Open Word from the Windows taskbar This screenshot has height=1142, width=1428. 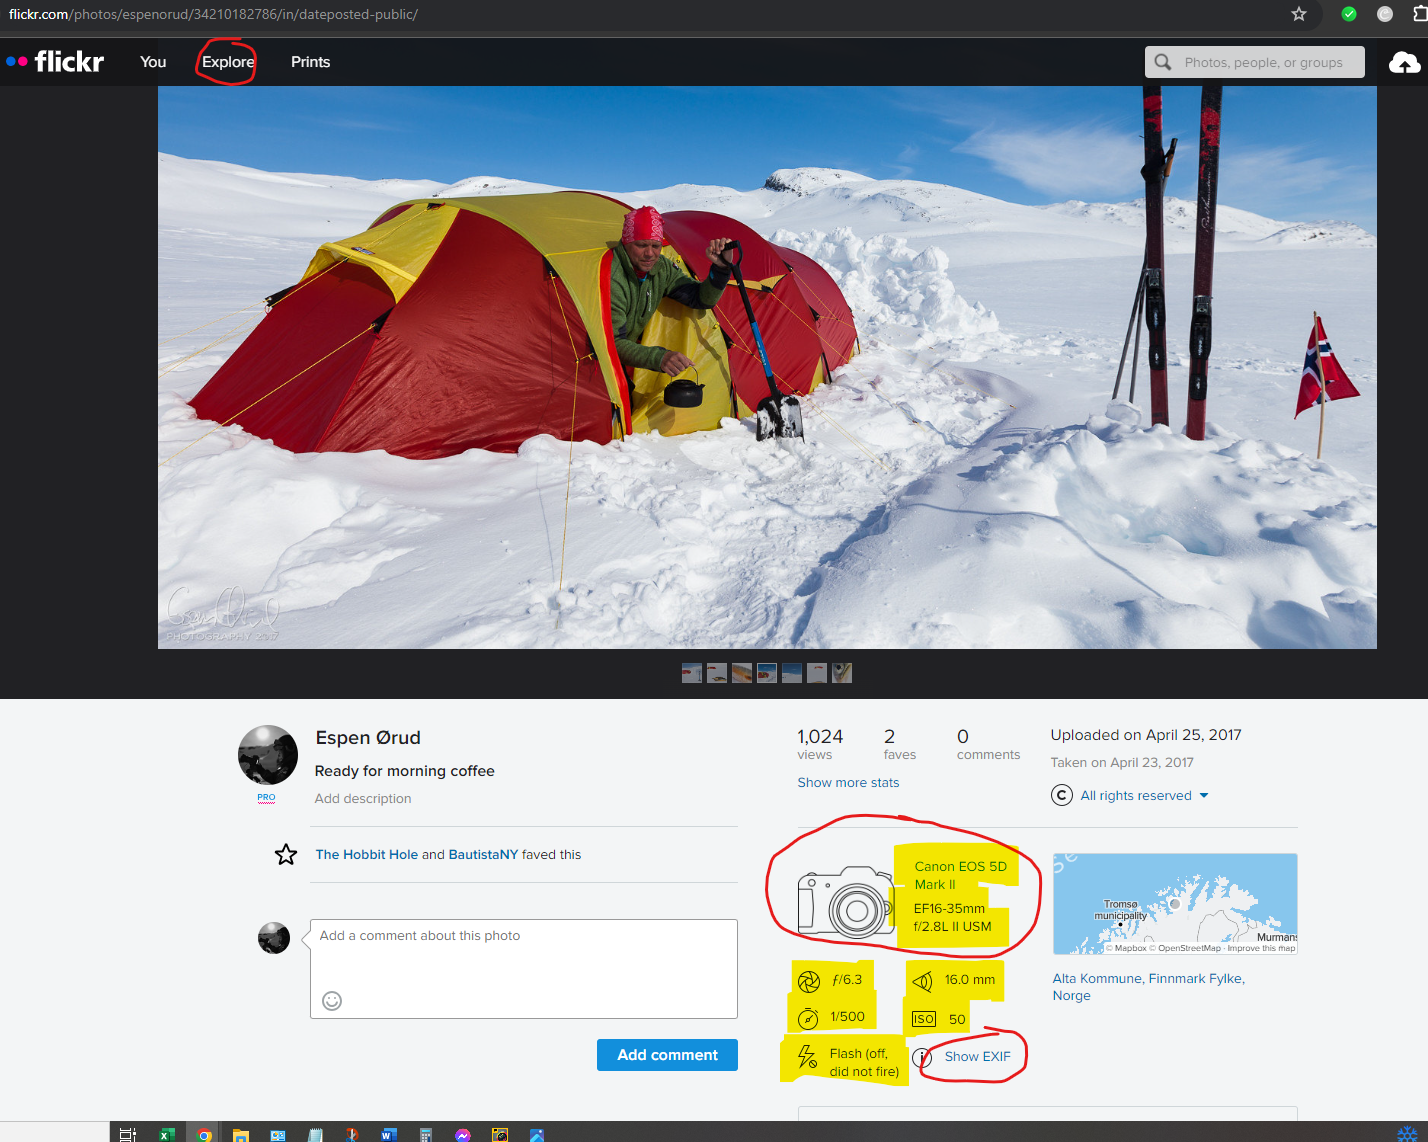coord(388,1134)
